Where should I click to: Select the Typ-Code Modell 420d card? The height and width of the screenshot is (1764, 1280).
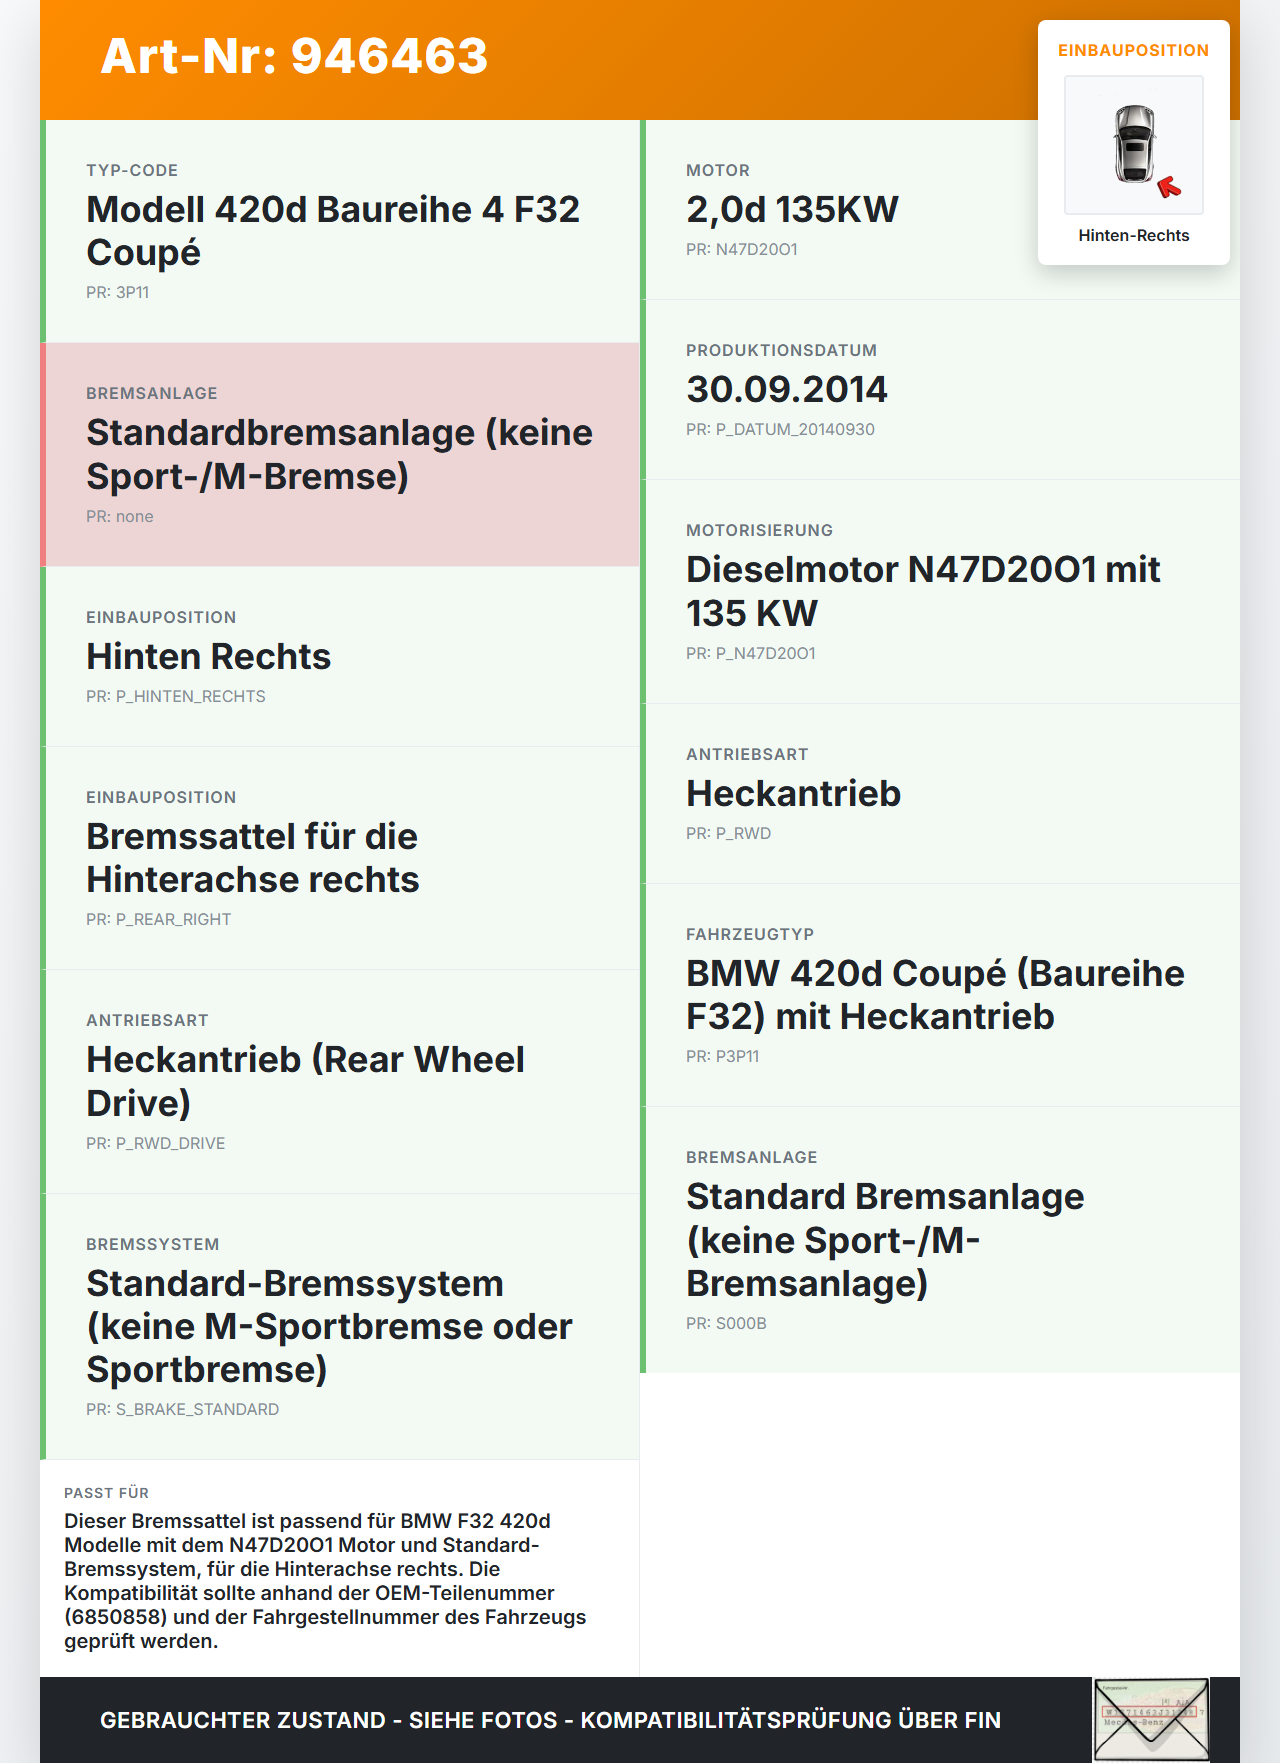click(340, 231)
